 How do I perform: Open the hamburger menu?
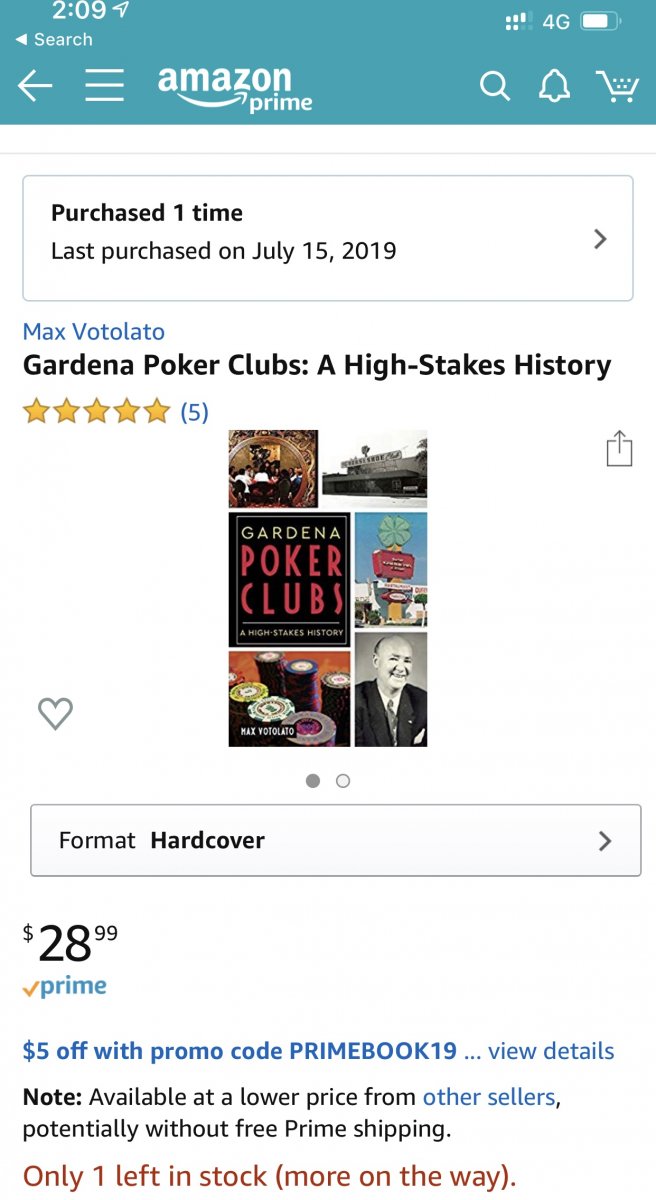104,86
